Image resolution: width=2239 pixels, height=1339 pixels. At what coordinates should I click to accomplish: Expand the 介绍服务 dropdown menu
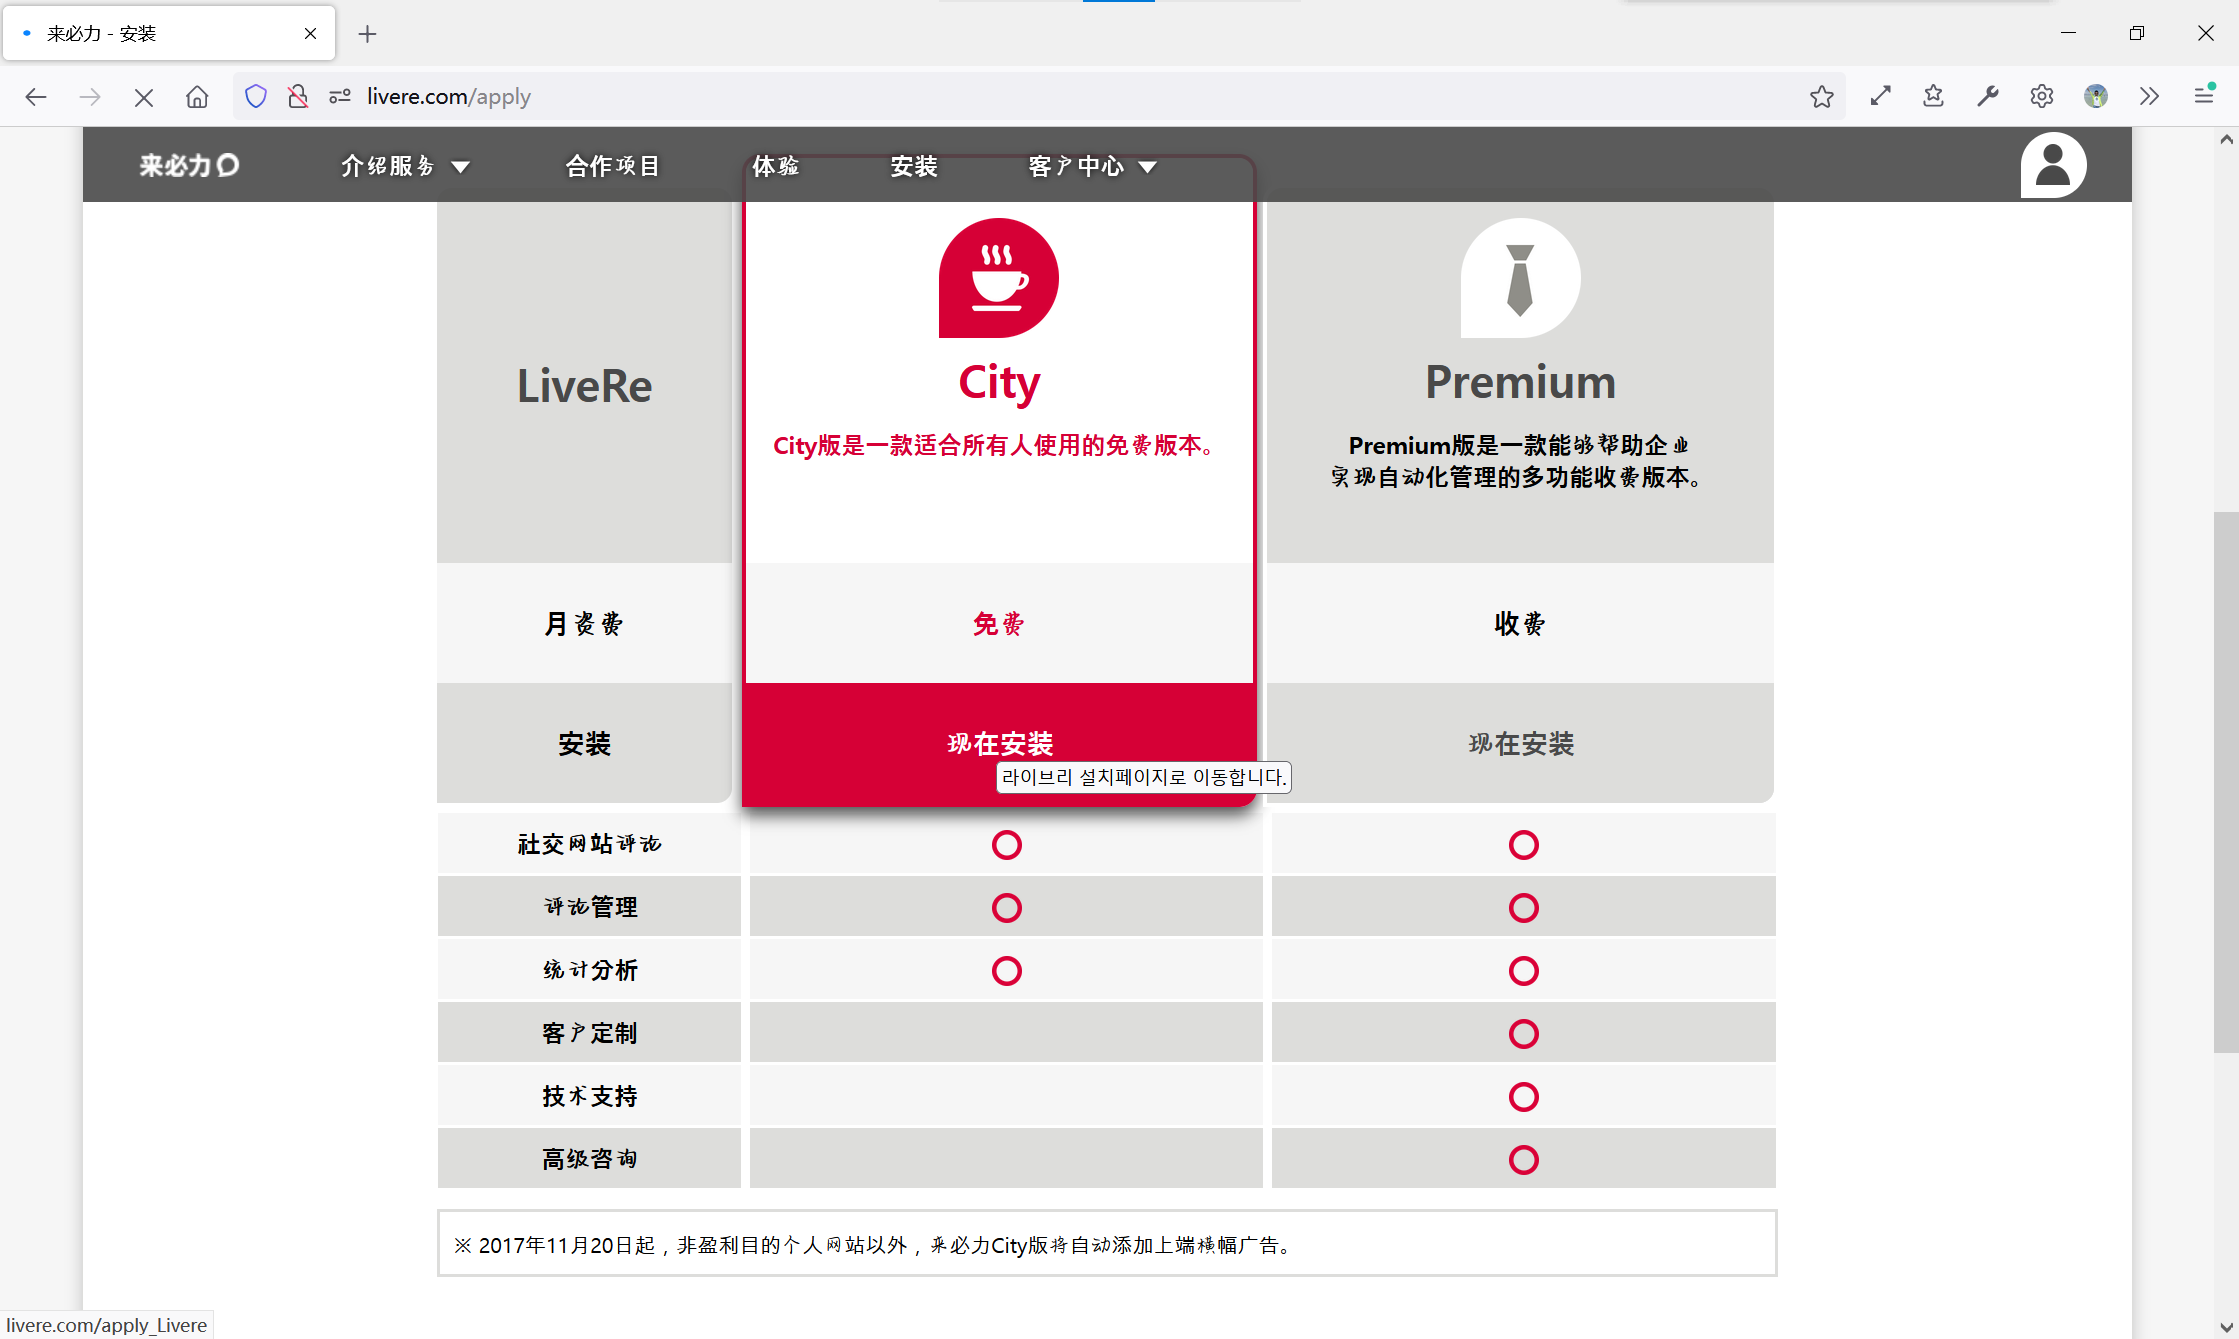404,166
